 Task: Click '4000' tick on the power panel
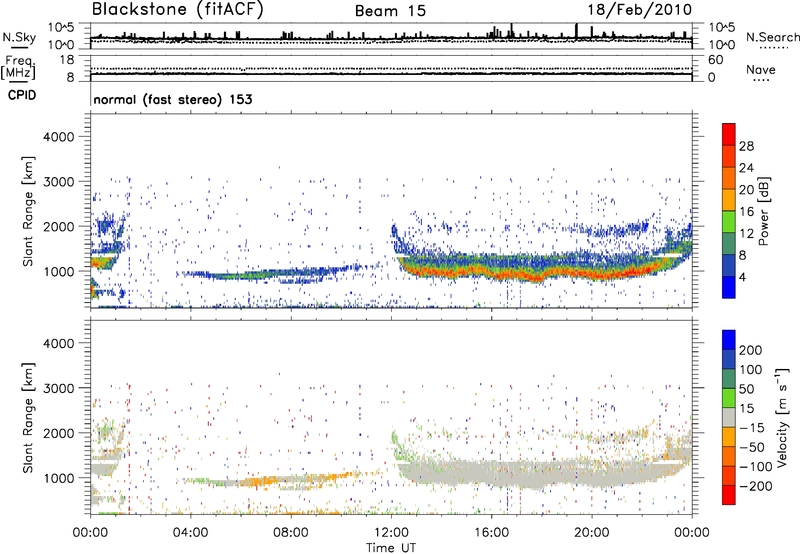58,137
